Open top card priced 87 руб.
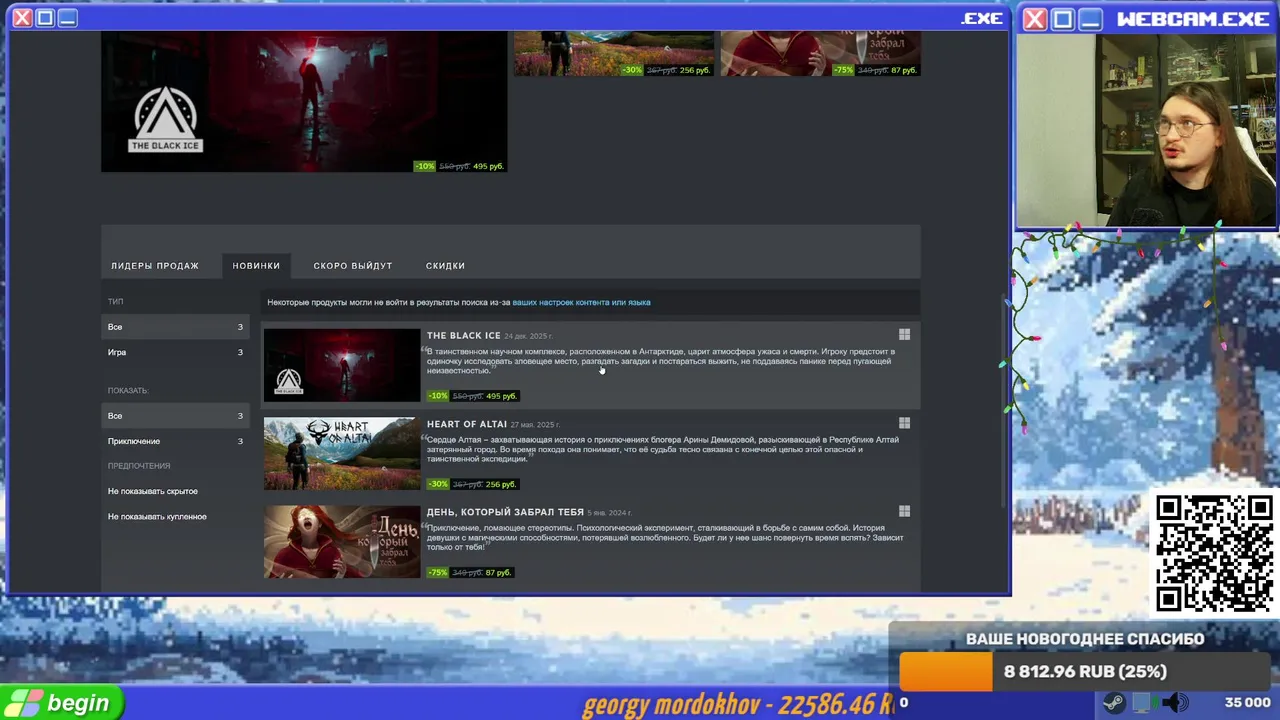The height and width of the screenshot is (720, 1280). [x=820, y=53]
